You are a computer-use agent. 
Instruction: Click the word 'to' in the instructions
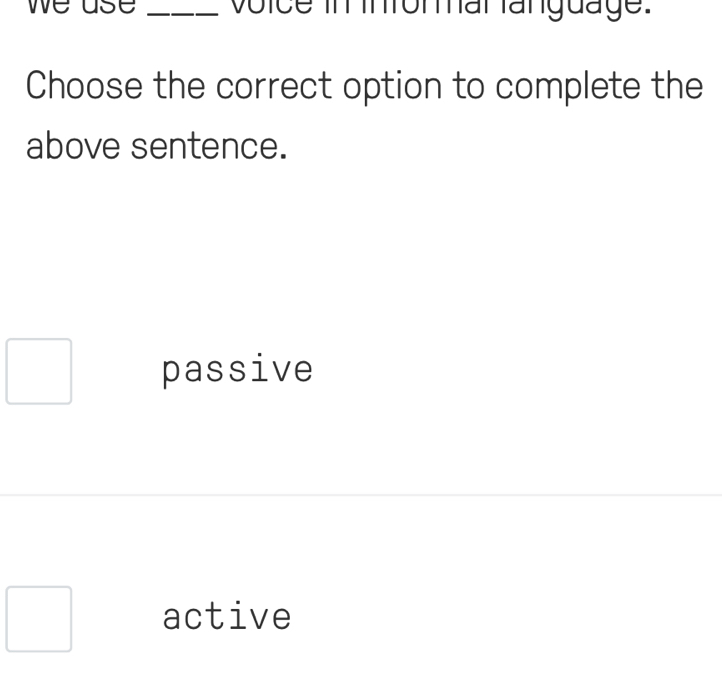point(467,87)
